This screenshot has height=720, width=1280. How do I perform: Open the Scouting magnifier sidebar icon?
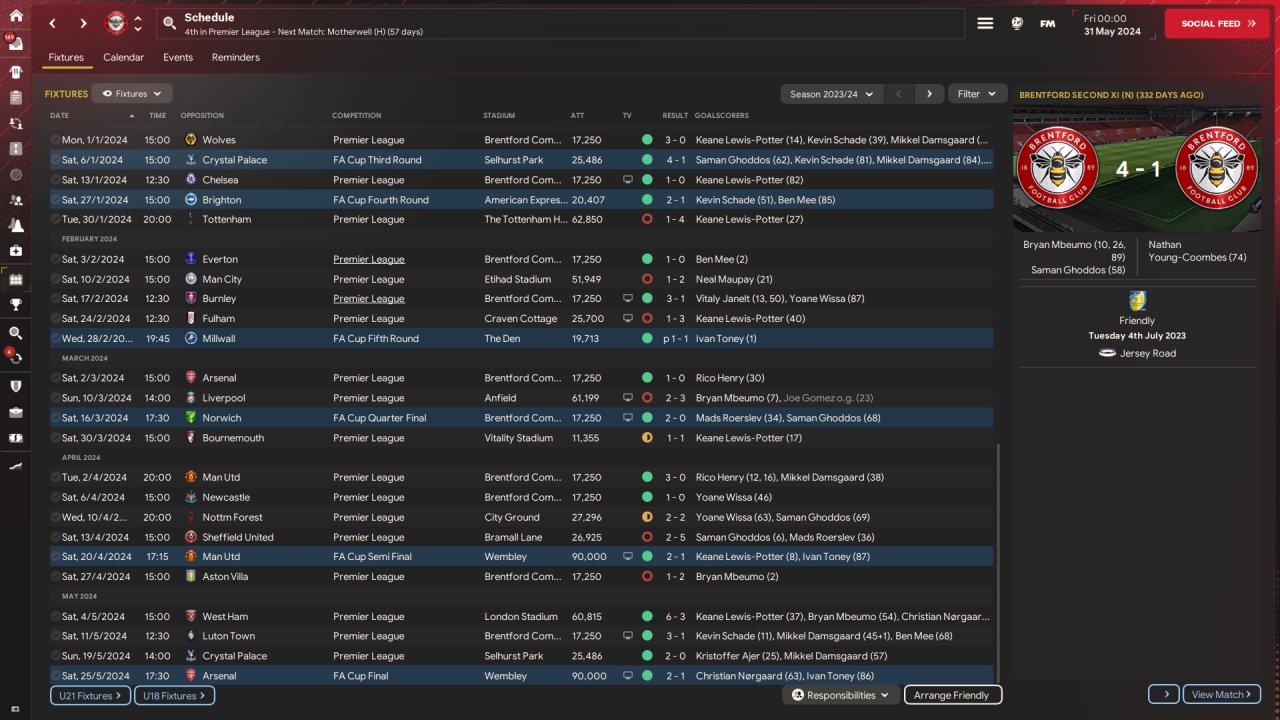pyautogui.click(x=15, y=333)
